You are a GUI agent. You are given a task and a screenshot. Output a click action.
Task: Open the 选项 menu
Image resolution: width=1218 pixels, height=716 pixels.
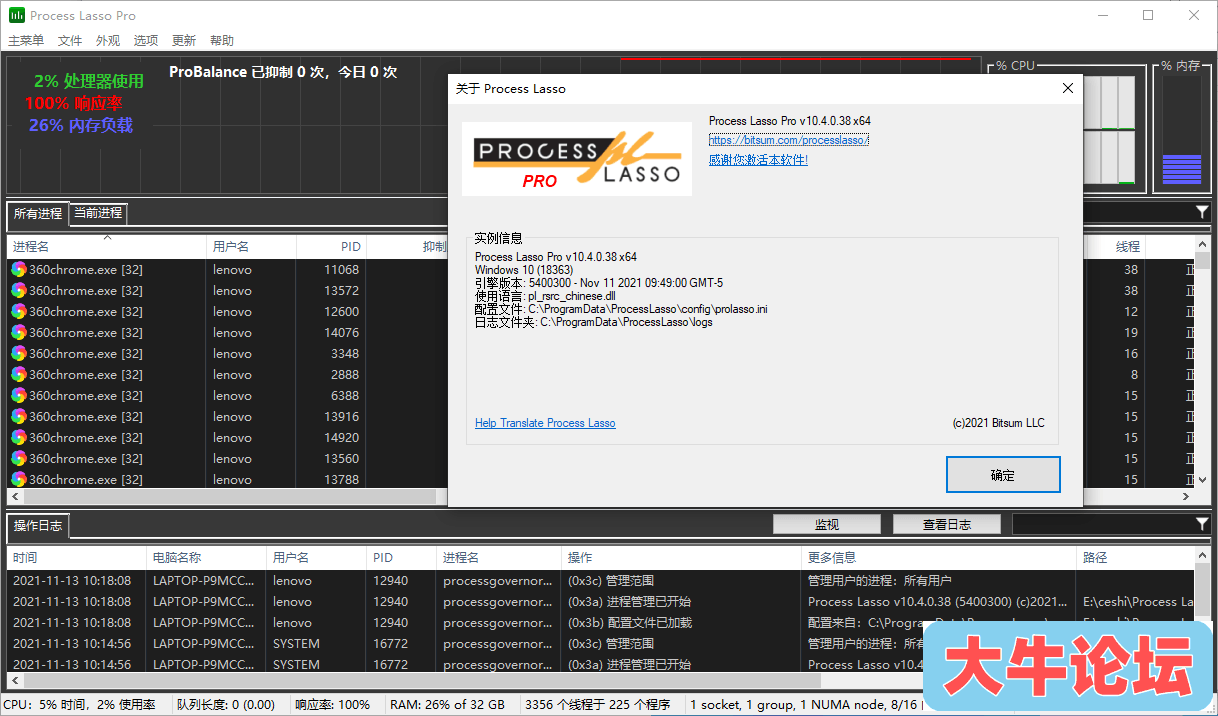[x=146, y=41]
